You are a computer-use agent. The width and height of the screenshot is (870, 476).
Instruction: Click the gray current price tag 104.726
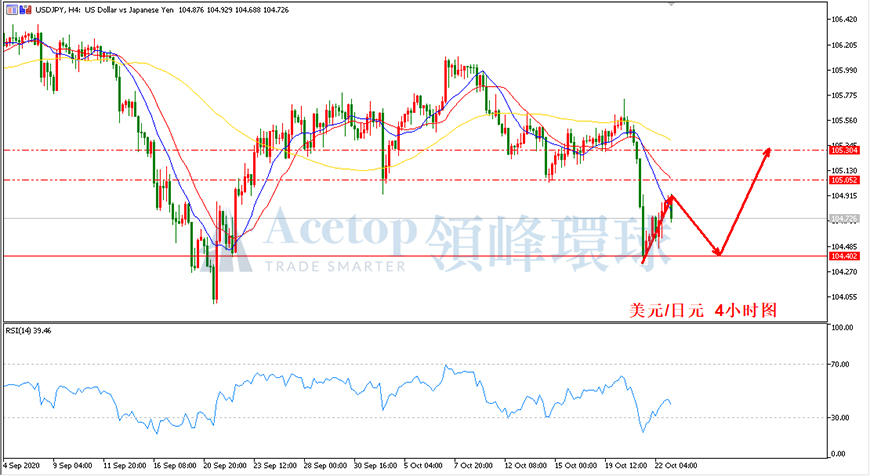(844, 219)
